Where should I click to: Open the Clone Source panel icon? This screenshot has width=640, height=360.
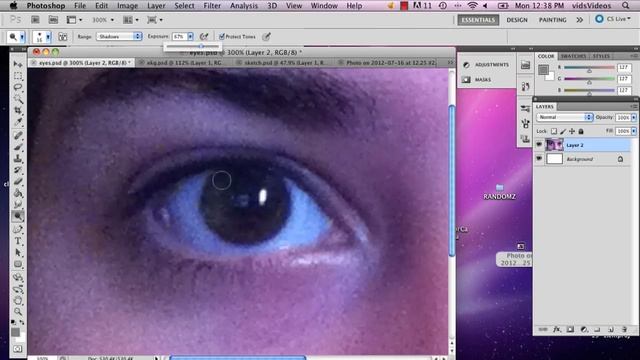(x=525, y=140)
